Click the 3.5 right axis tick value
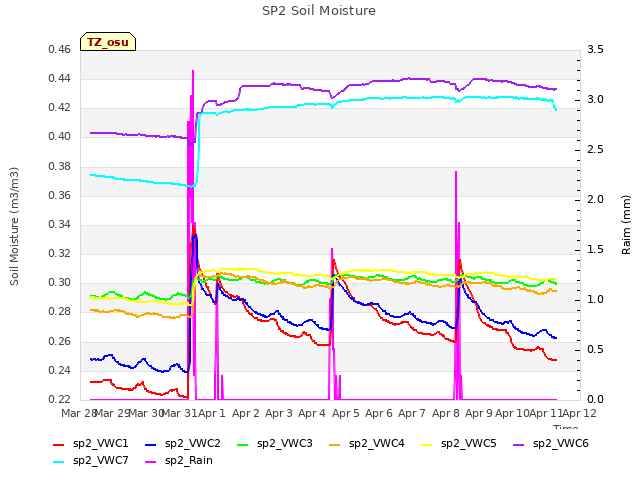The height and width of the screenshot is (480, 640). click(x=595, y=50)
